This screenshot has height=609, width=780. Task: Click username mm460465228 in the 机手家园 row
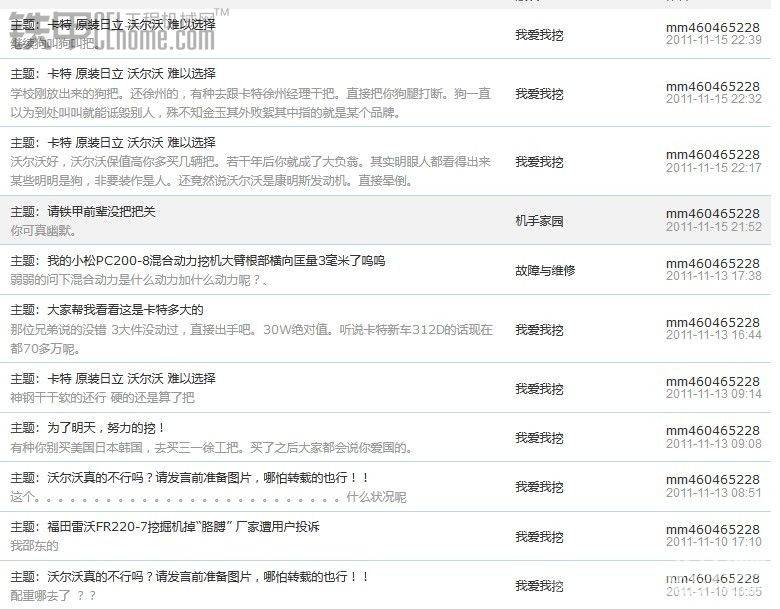click(713, 213)
